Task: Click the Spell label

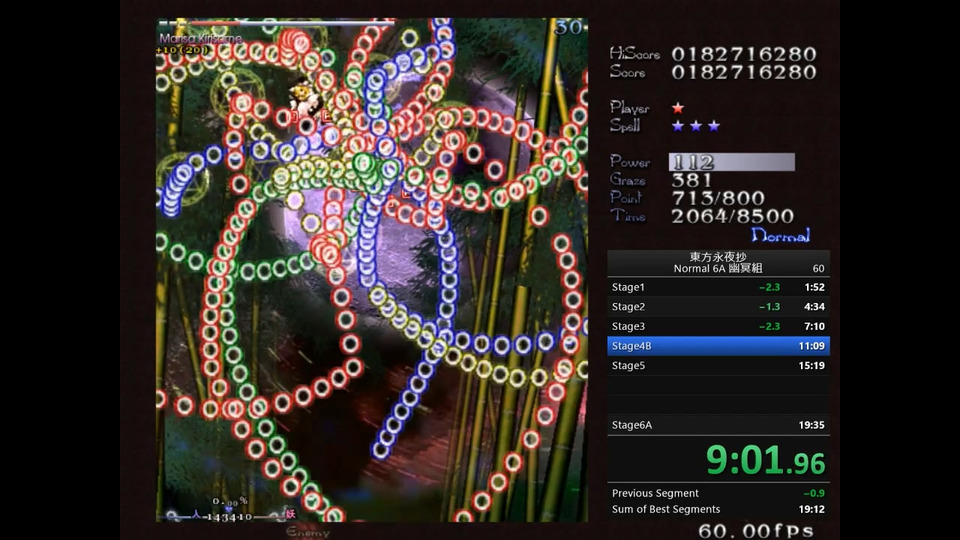Action: coord(625,126)
